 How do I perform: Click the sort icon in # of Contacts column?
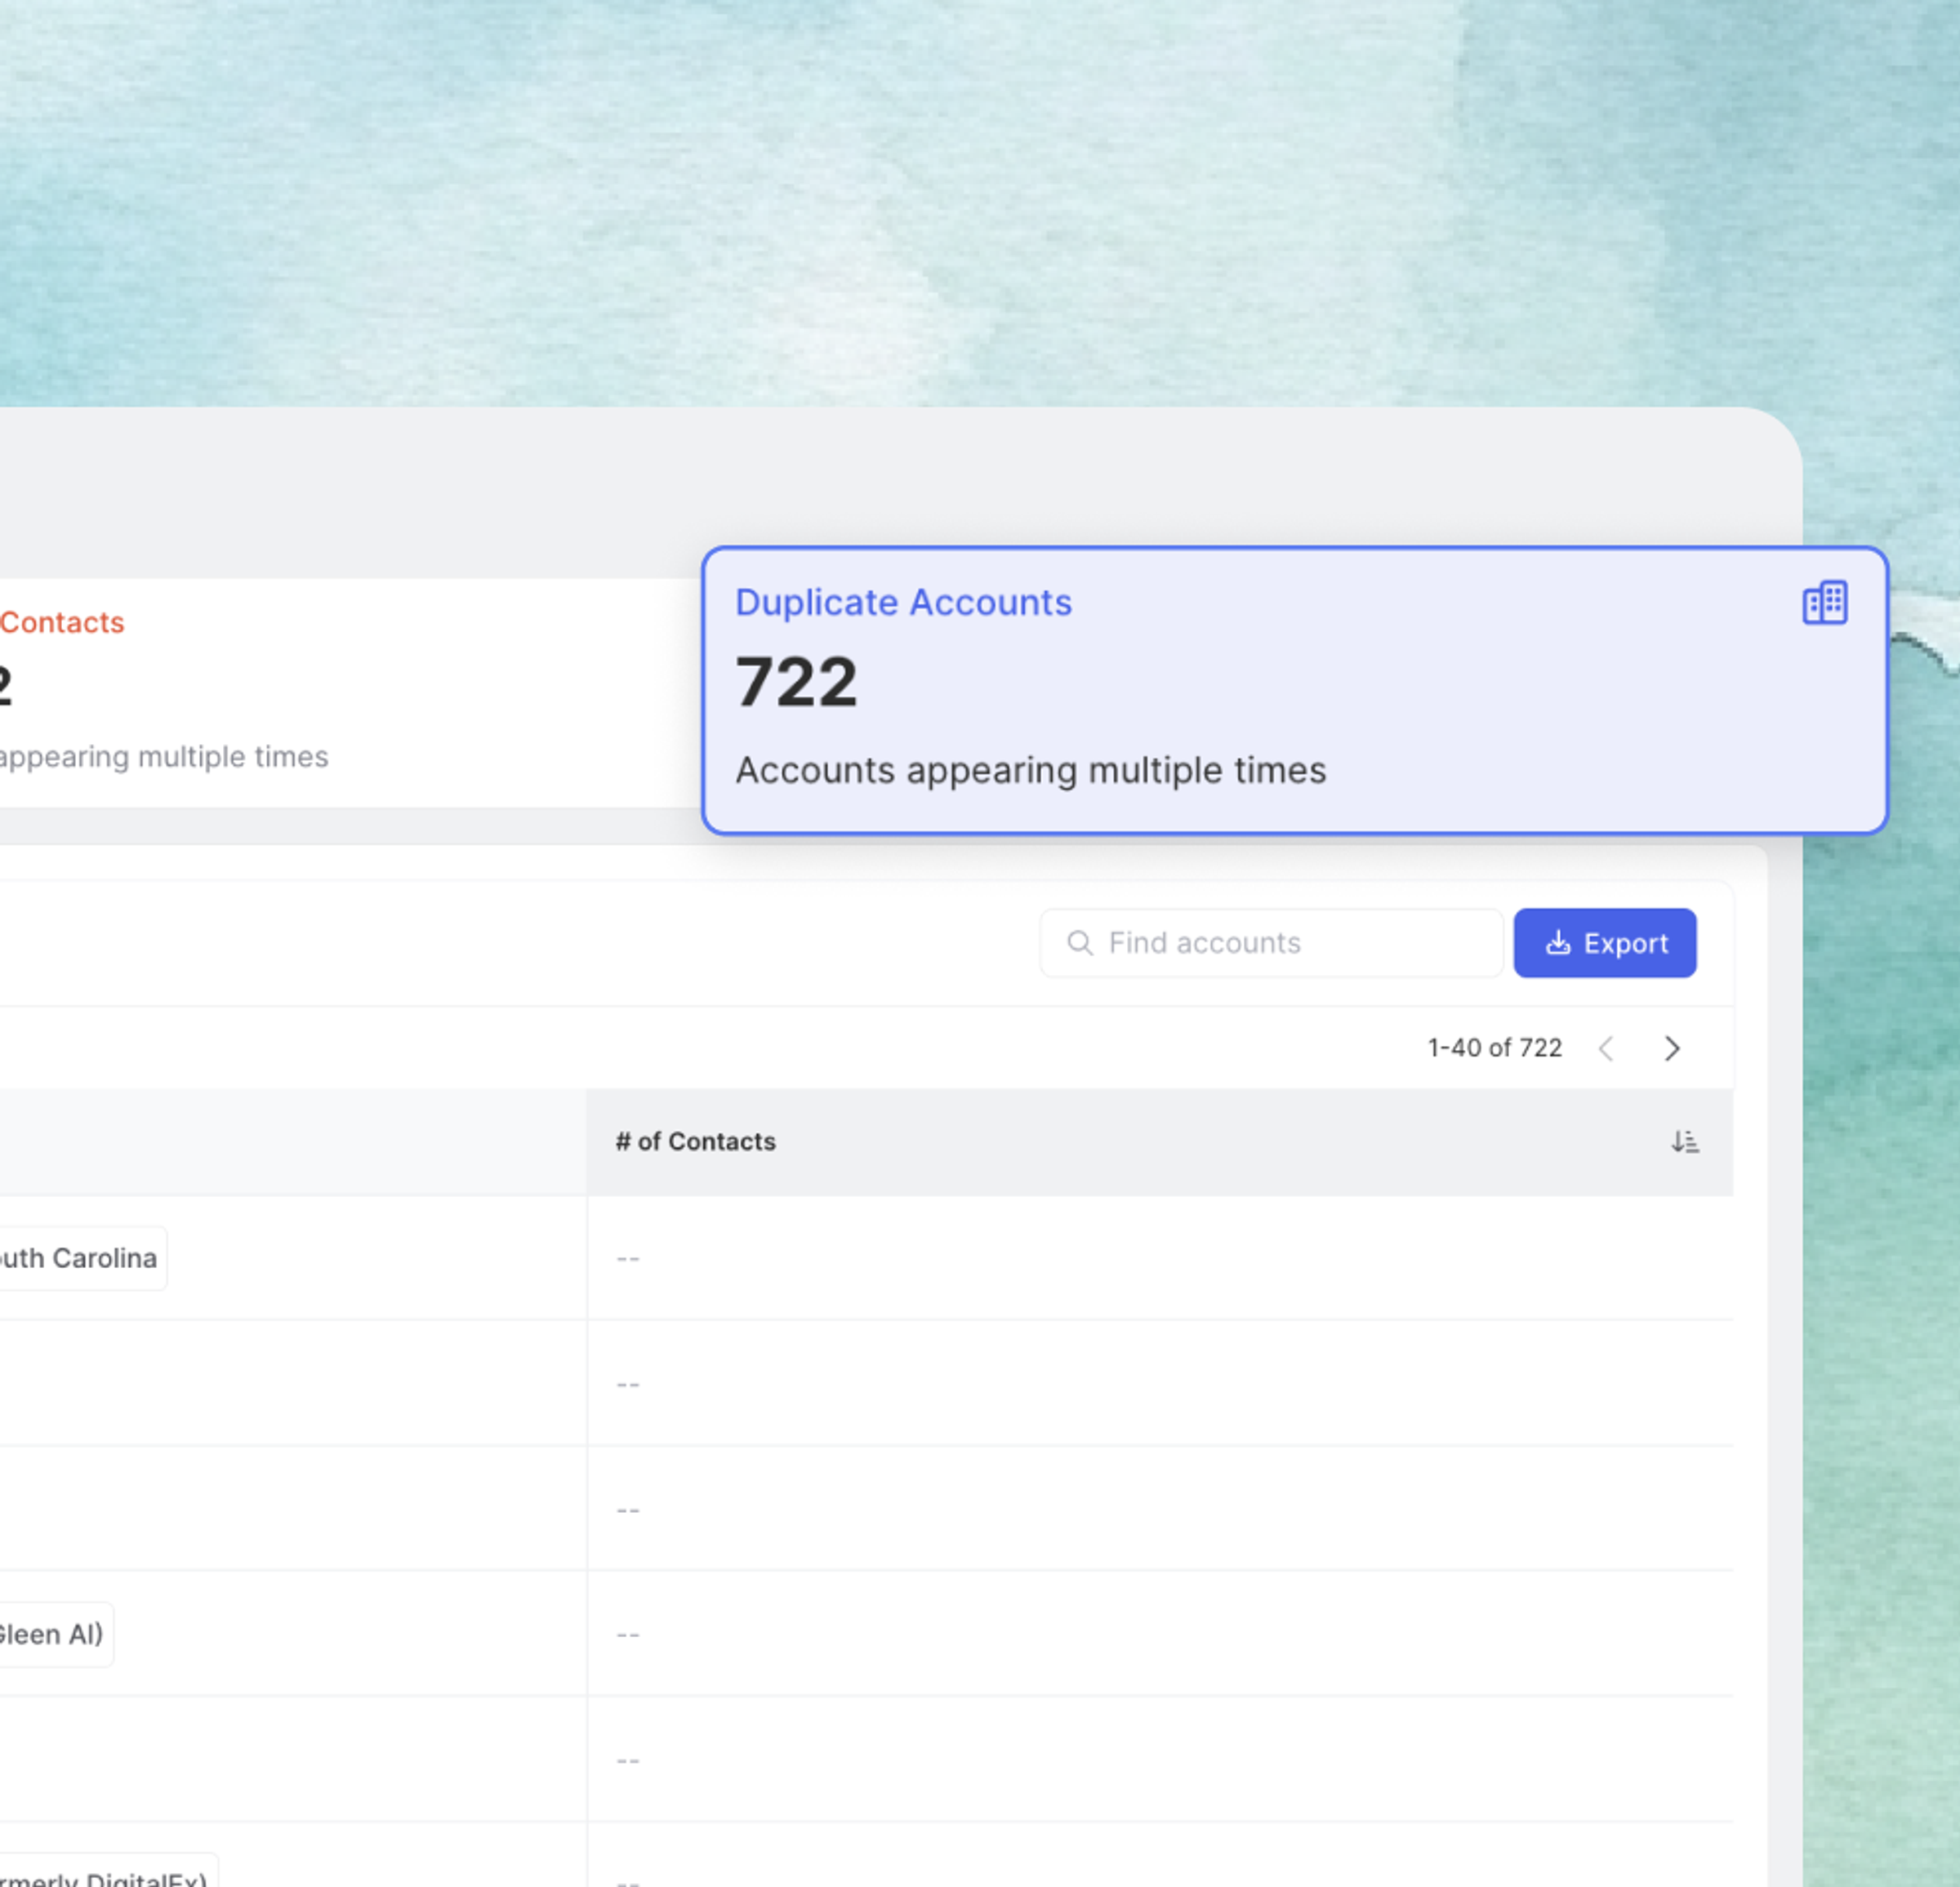coord(1684,1141)
